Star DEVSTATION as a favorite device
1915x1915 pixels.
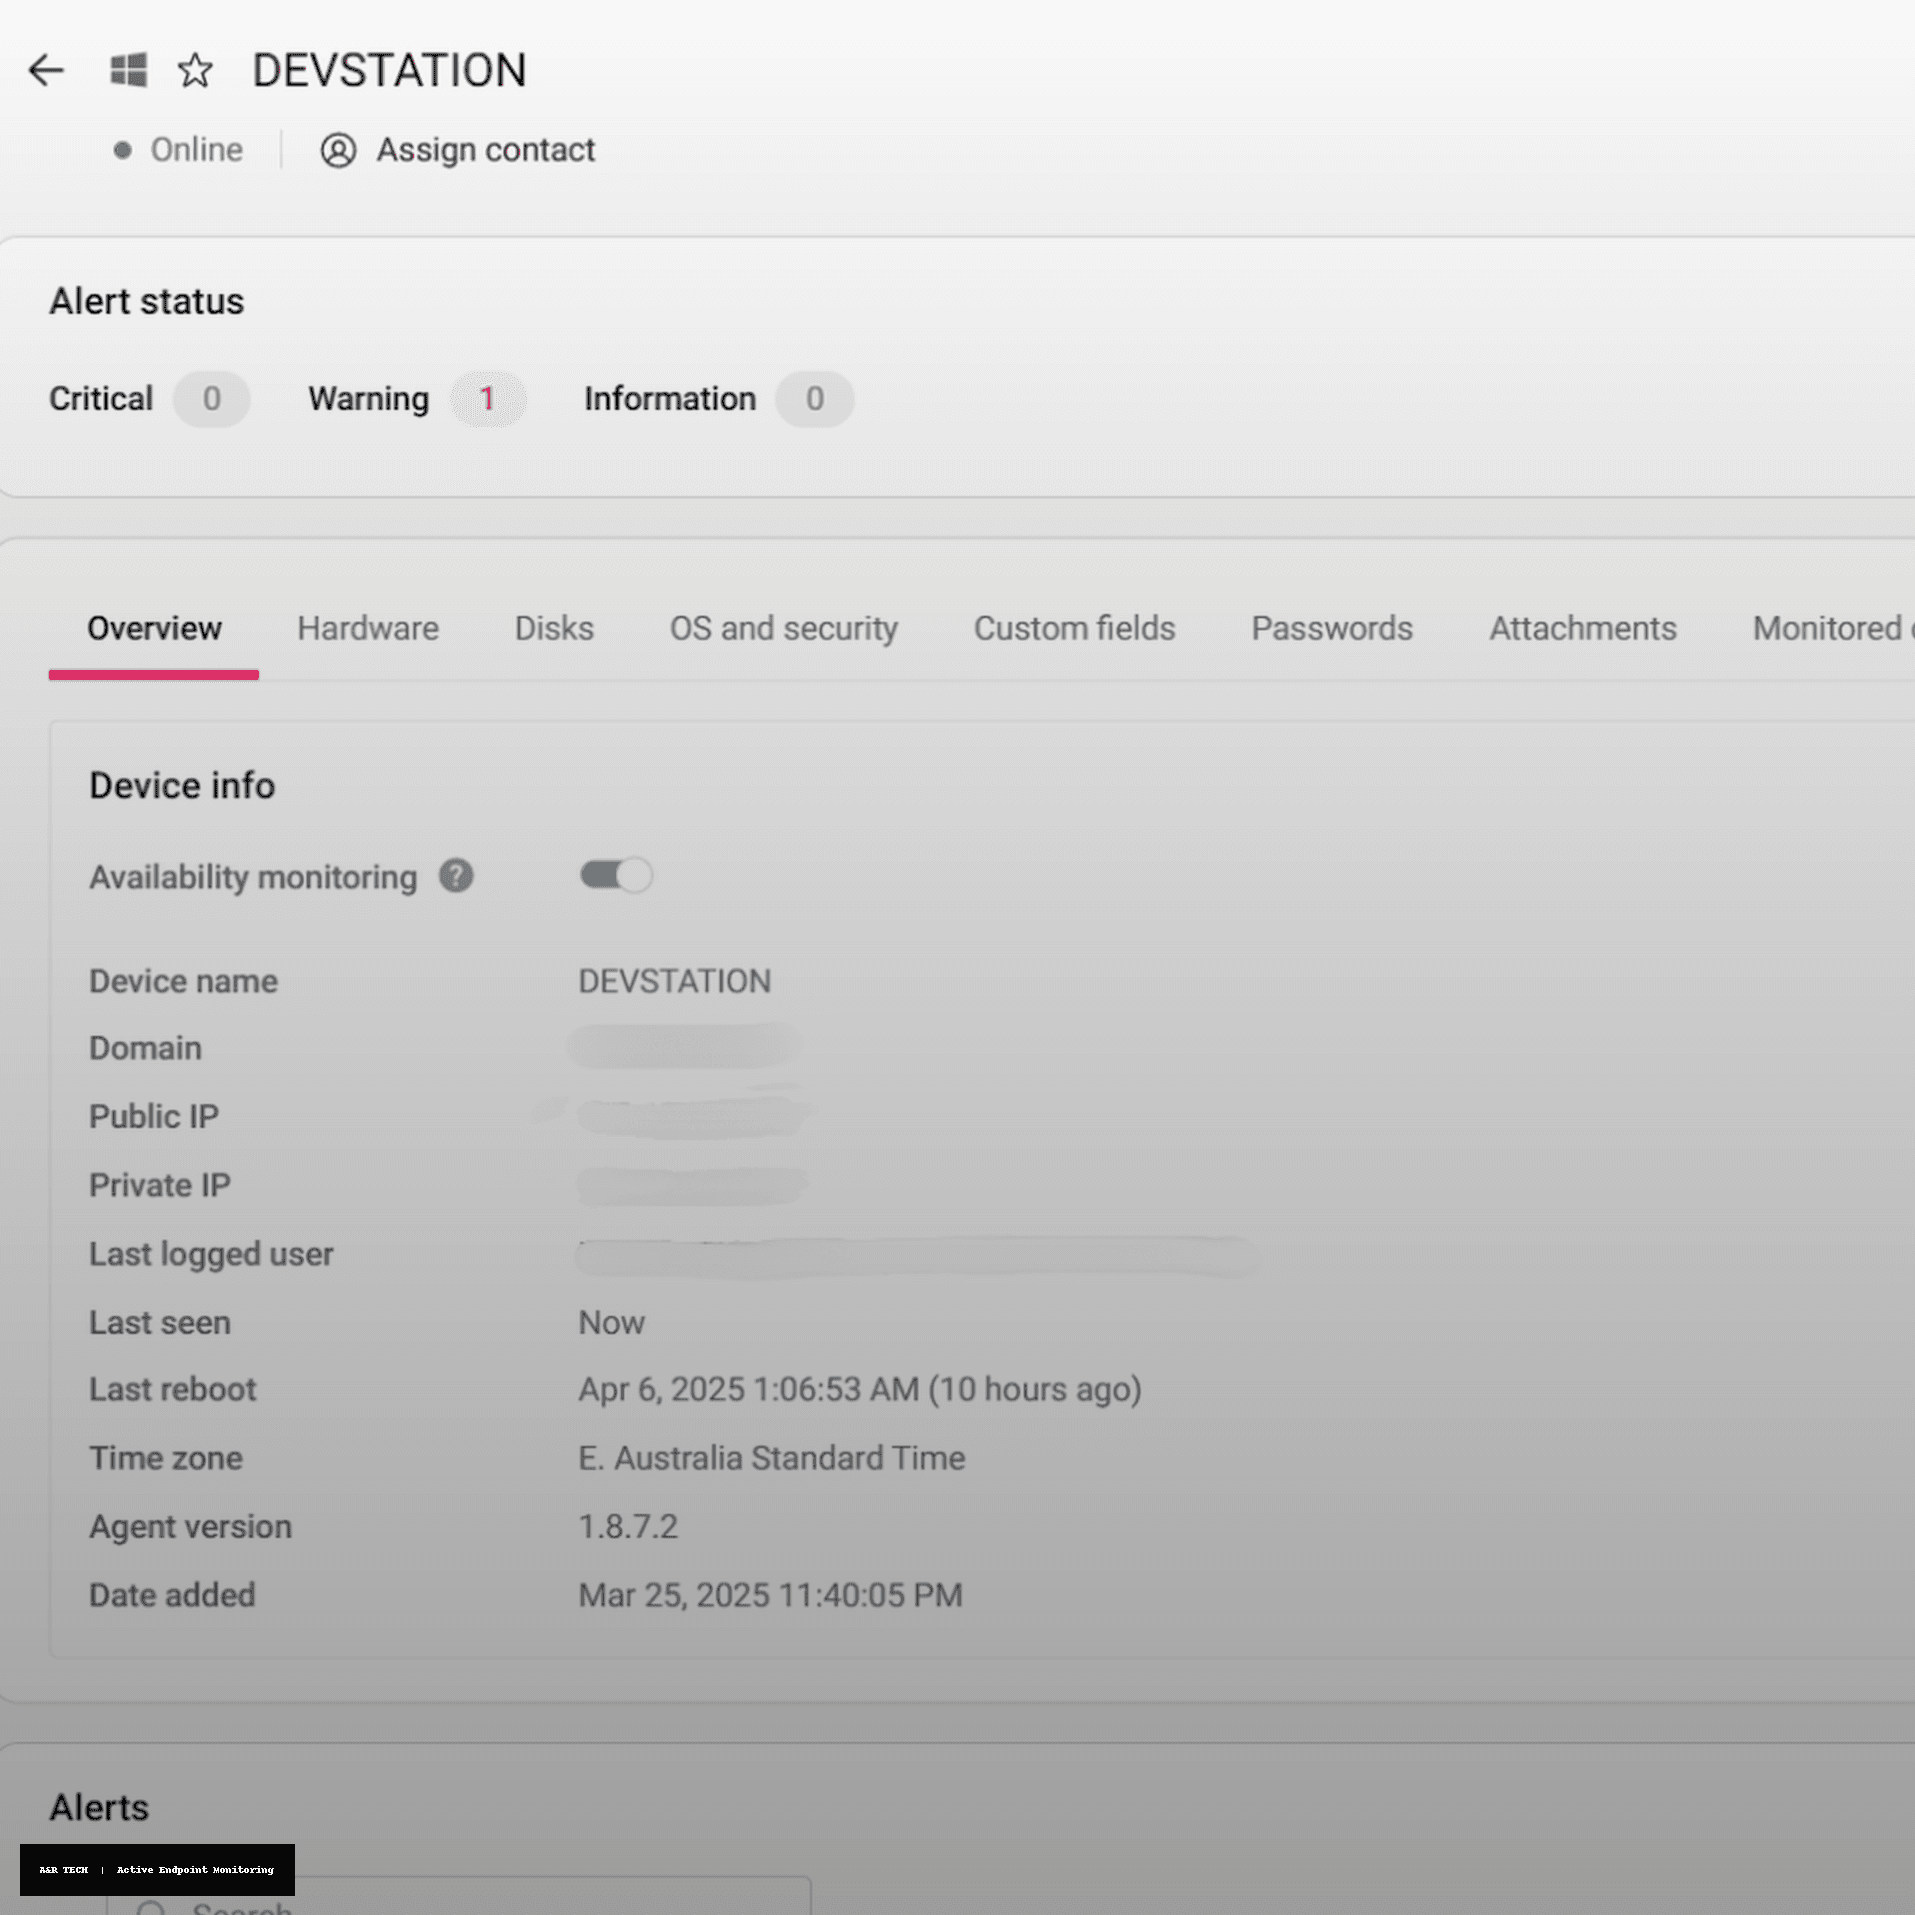[195, 70]
